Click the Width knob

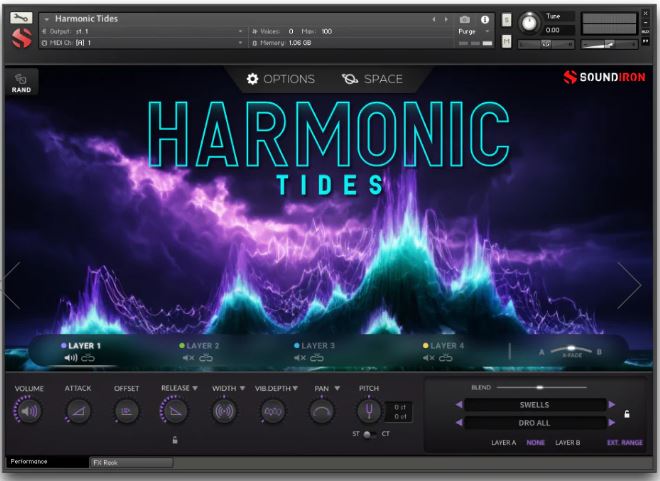pos(224,411)
